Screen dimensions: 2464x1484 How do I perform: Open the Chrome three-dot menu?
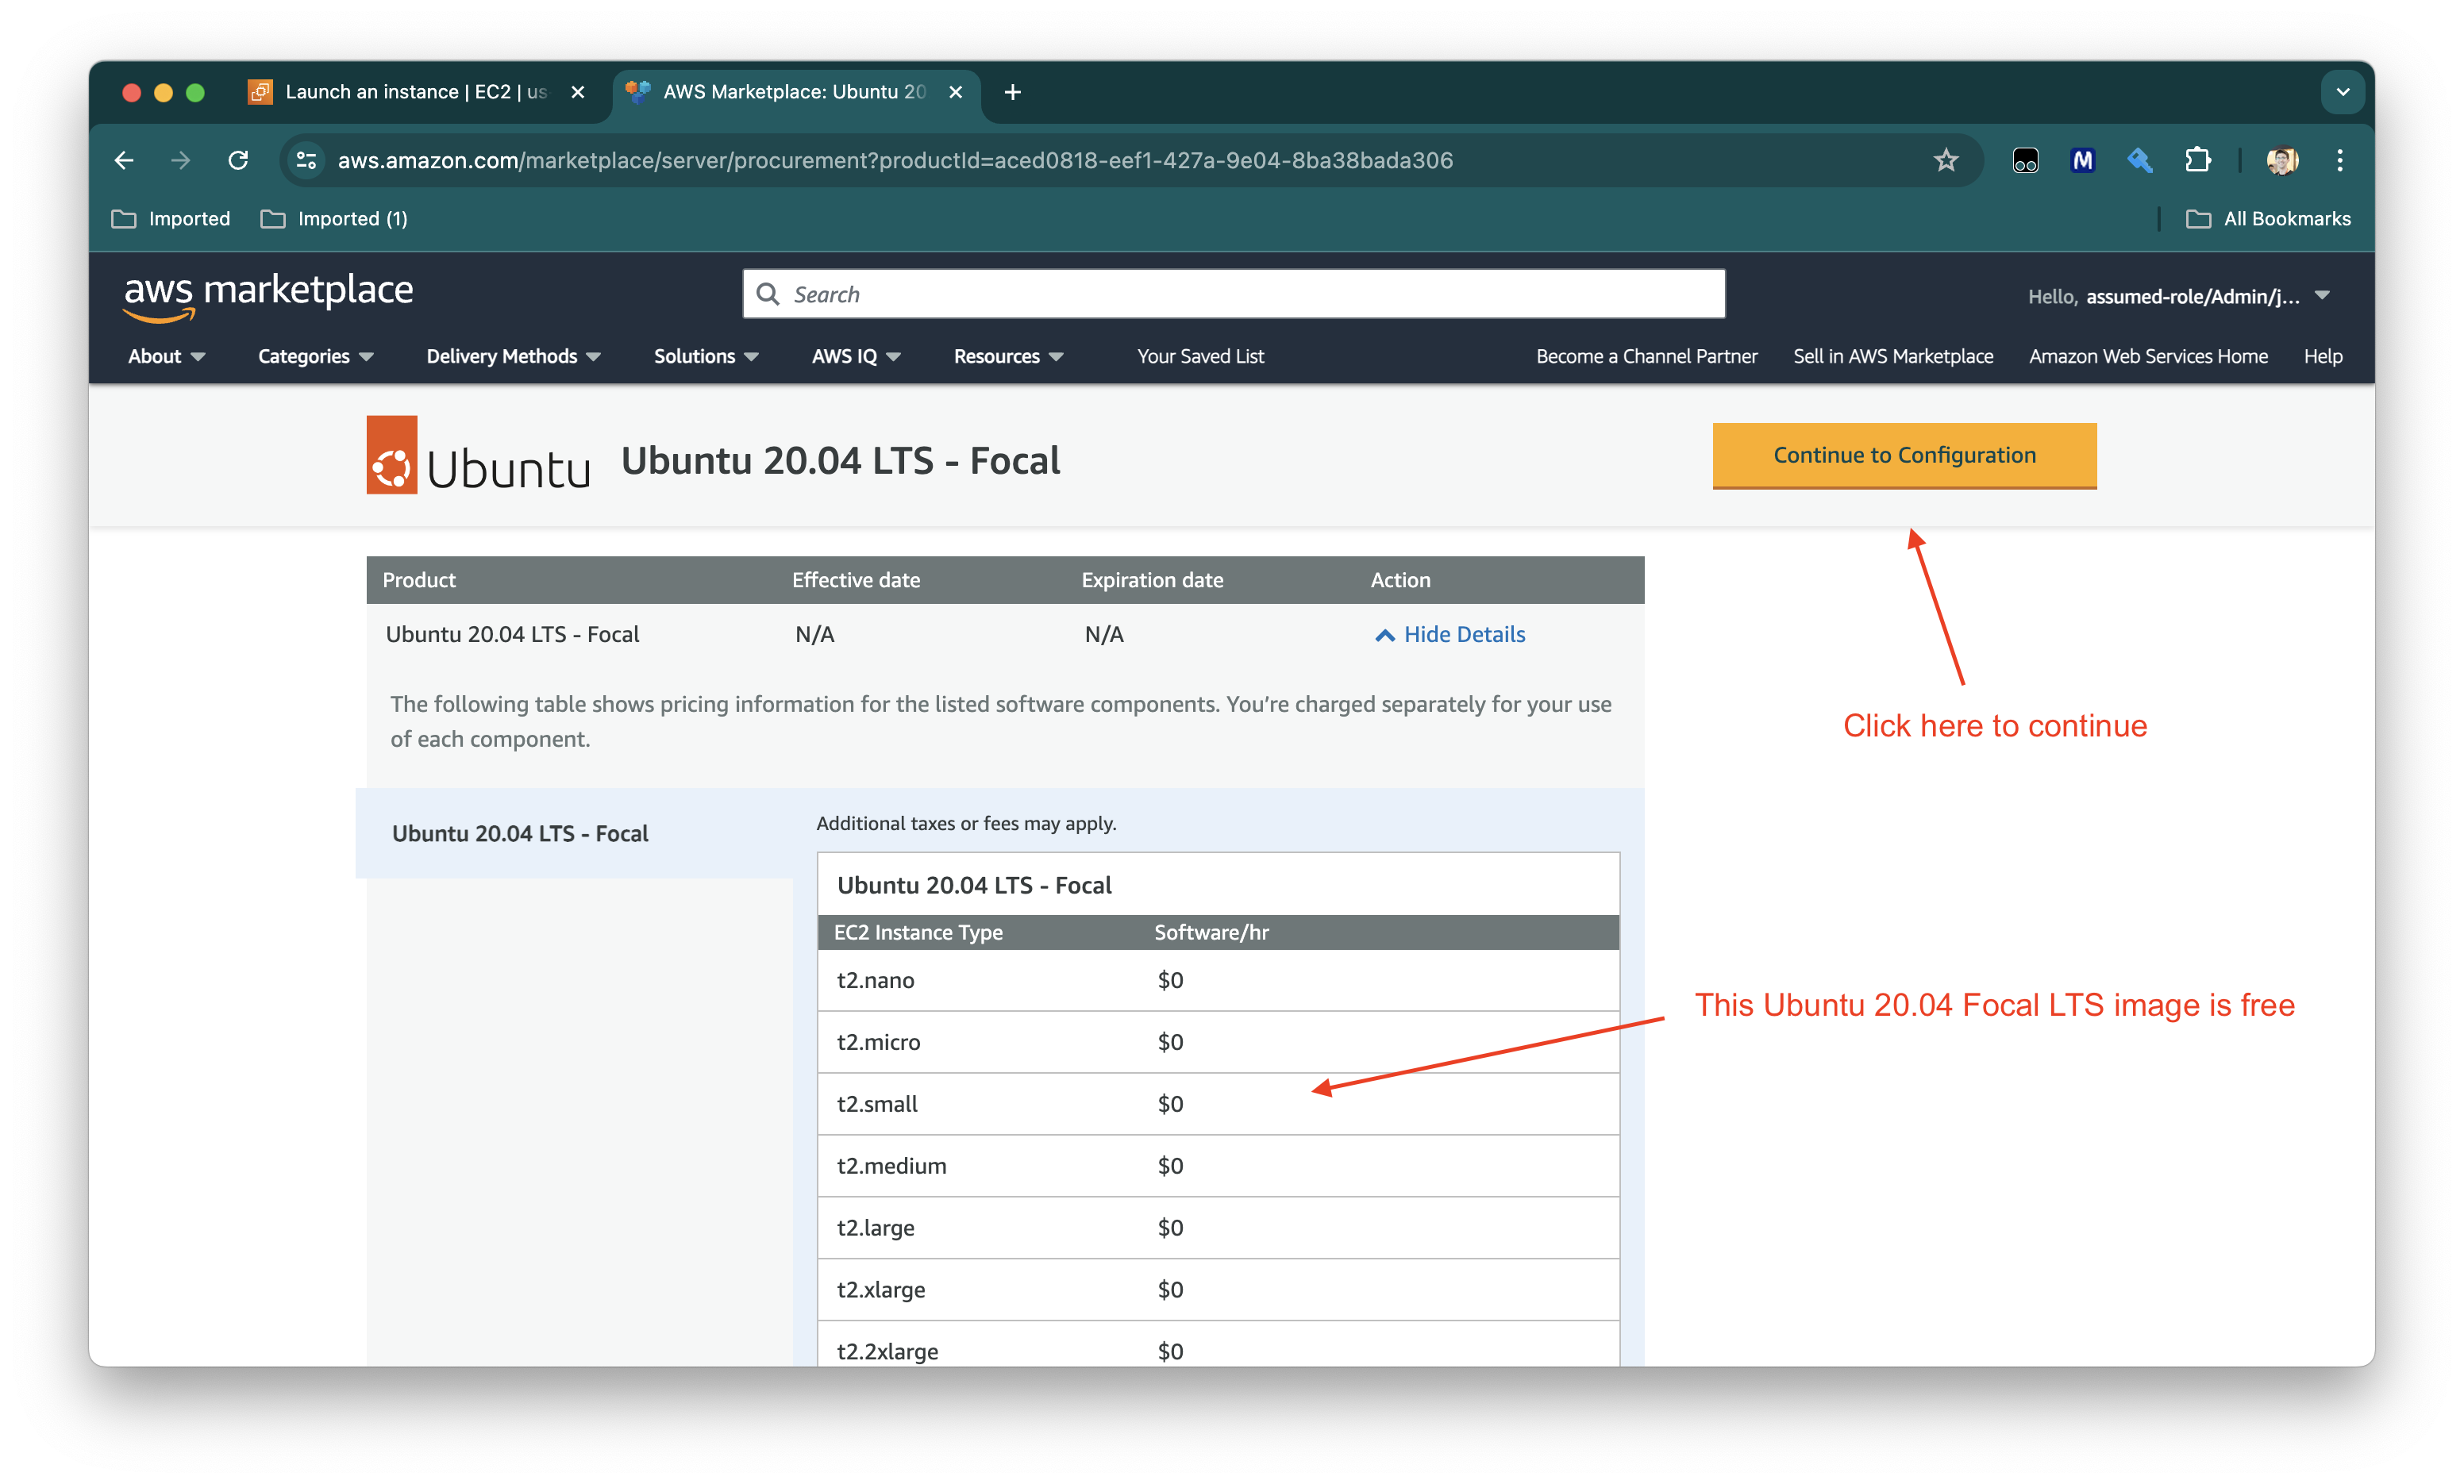tap(2339, 160)
